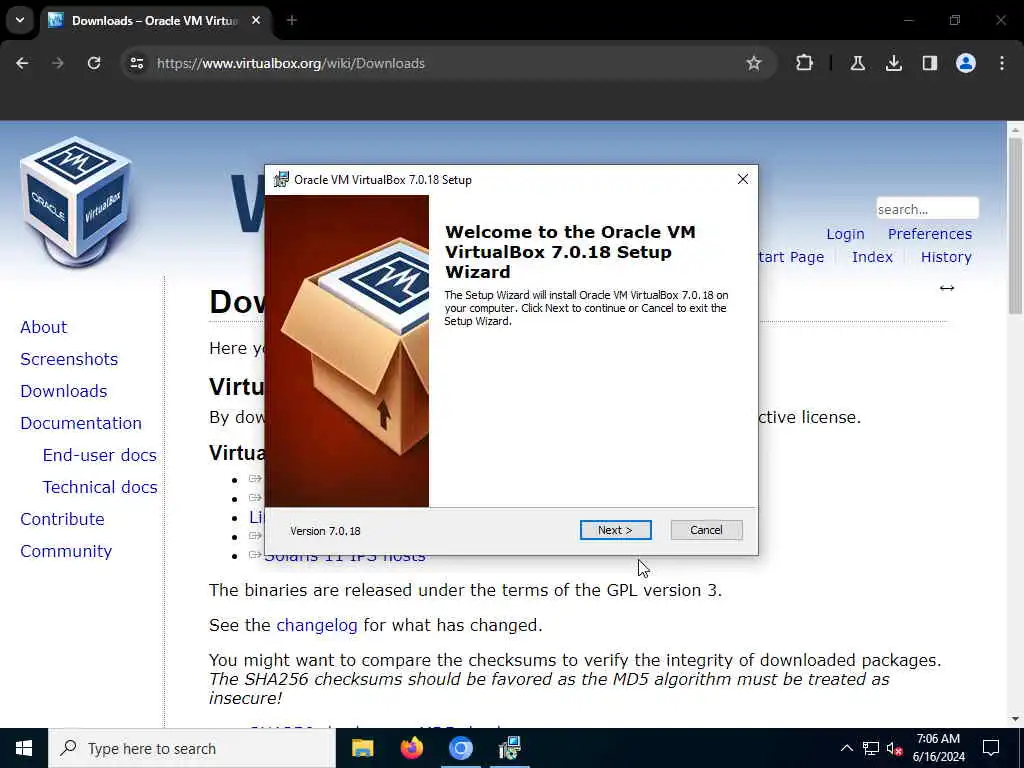Go back in Chrome browser
This screenshot has width=1024, height=768.
(22, 63)
